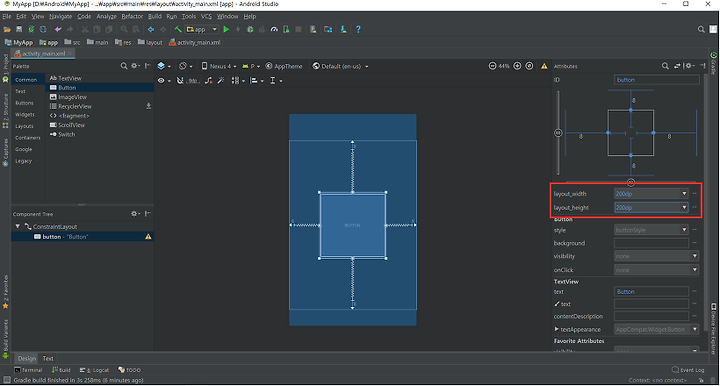720x386 pixels.
Task: Click the Make Project hammer icon
Action: point(178,29)
